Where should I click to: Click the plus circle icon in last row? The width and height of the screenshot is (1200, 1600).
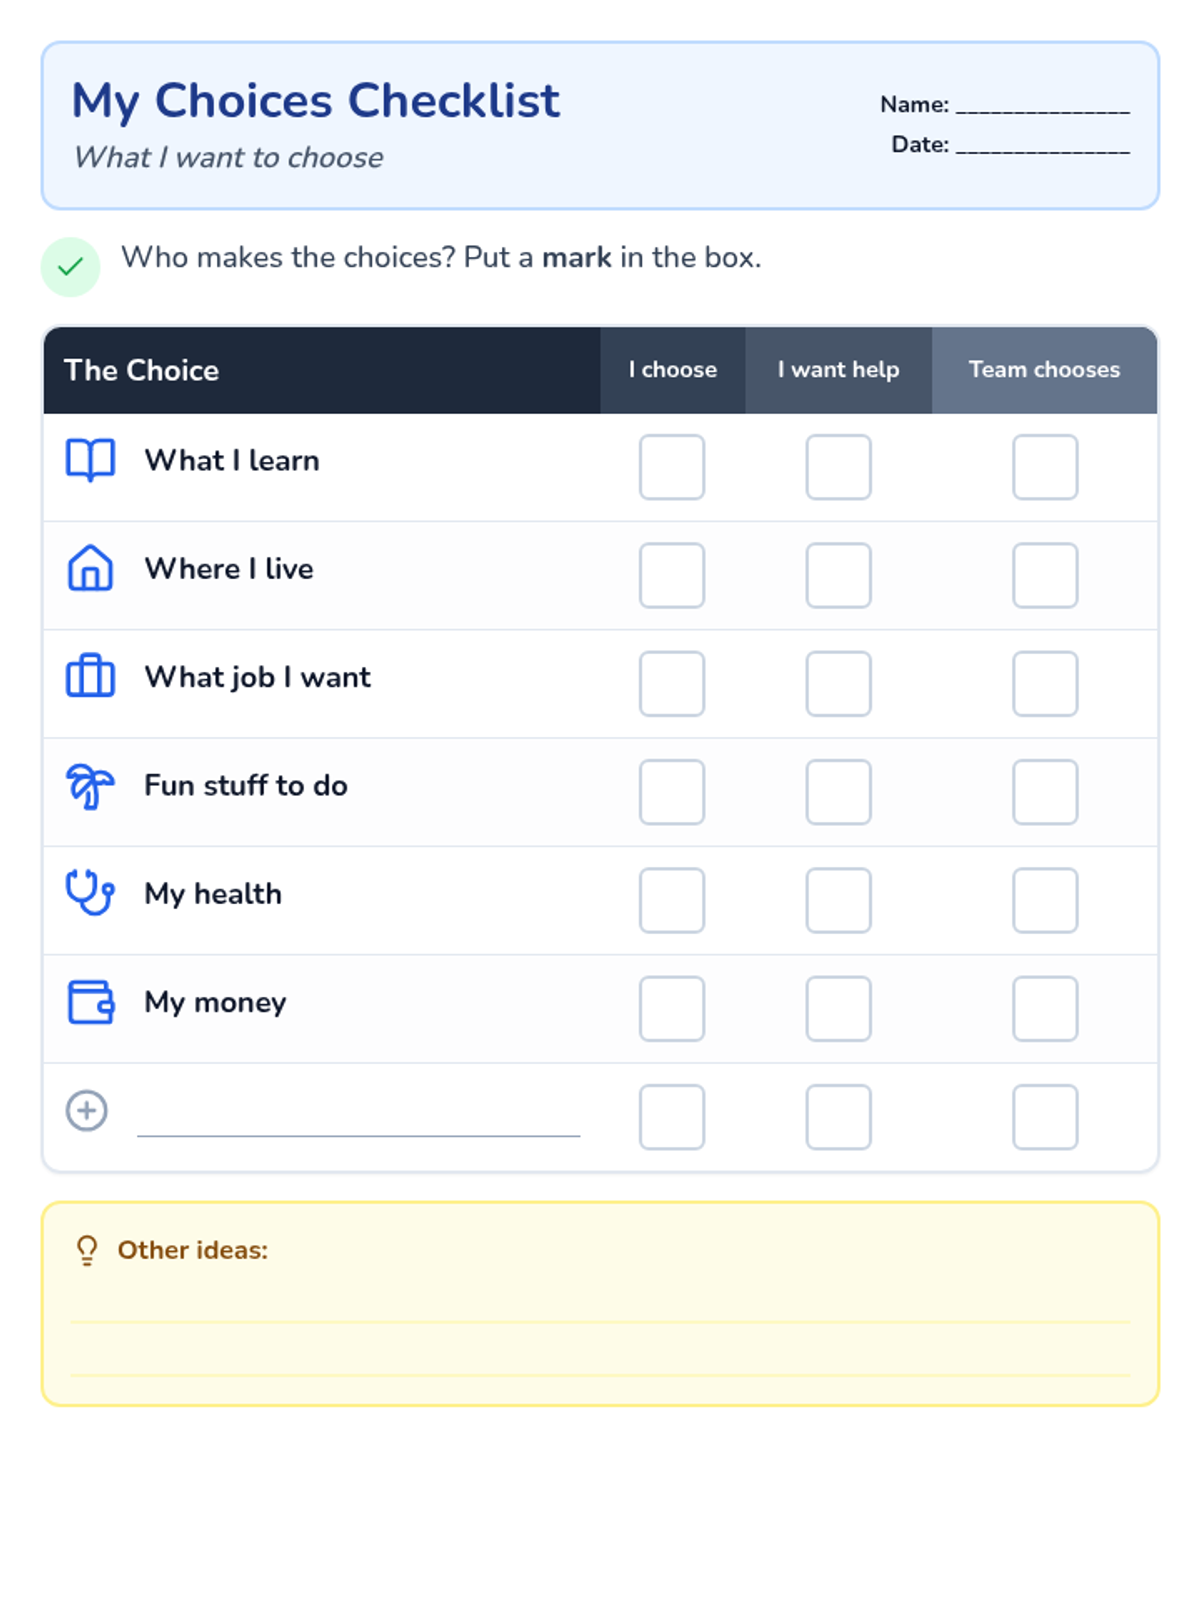pos(87,1110)
